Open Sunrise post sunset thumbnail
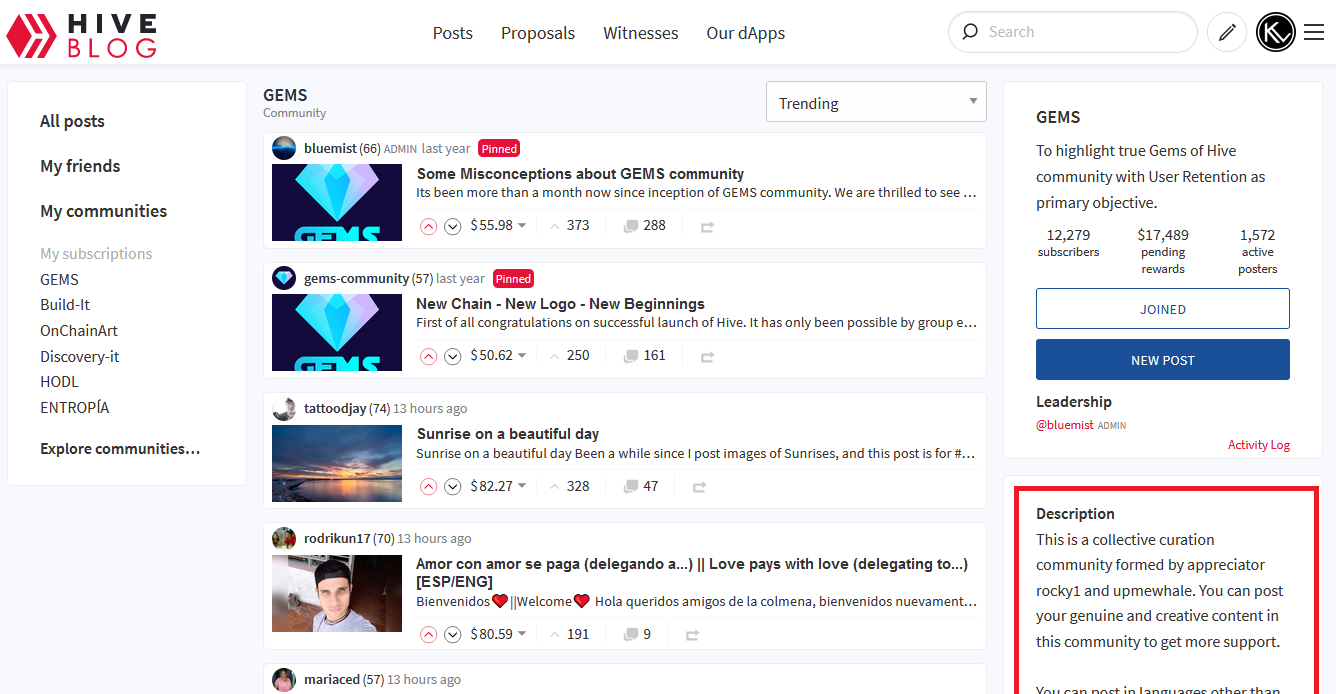The height and width of the screenshot is (694, 1336). coord(337,463)
